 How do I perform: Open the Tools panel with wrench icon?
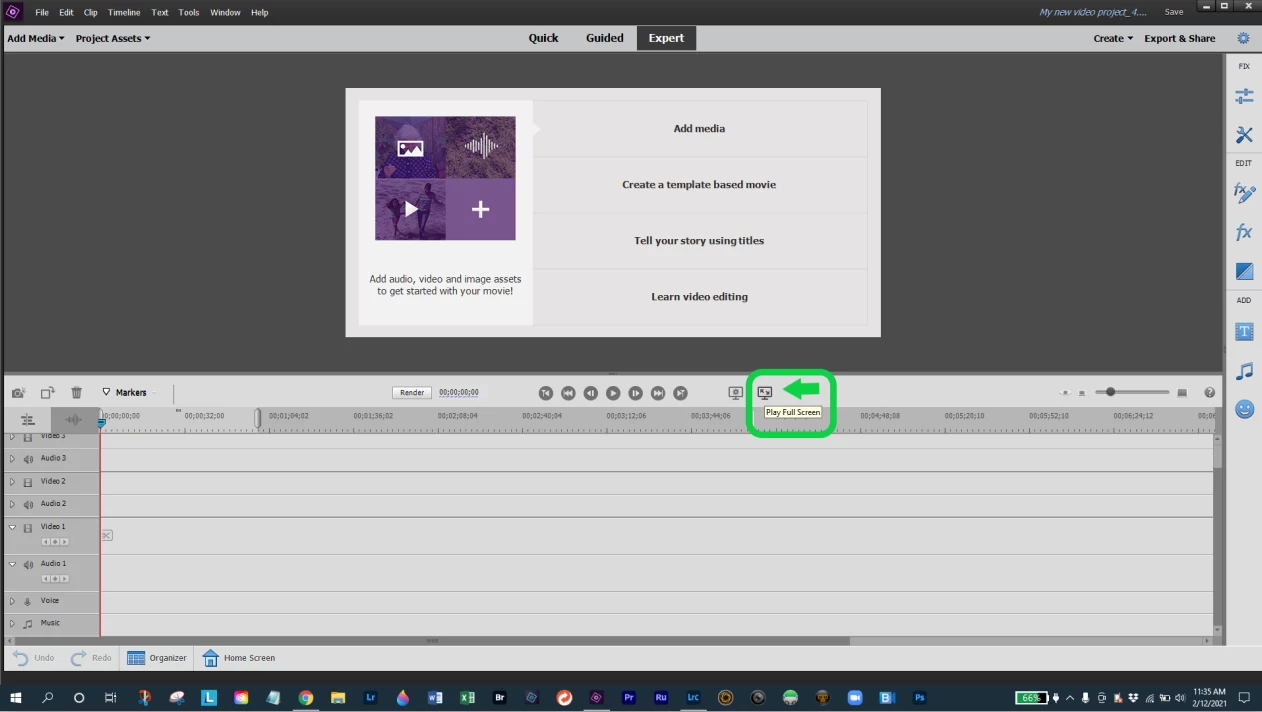(x=1244, y=134)
